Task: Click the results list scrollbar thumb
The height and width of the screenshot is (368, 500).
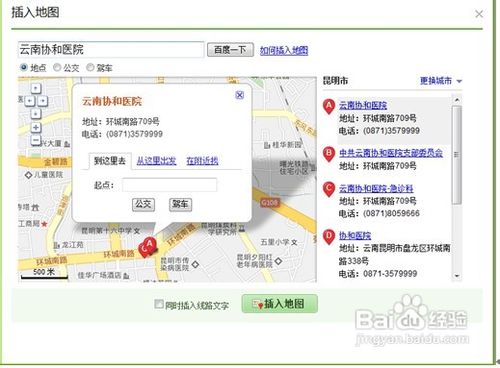Action: tap(457, 155)
